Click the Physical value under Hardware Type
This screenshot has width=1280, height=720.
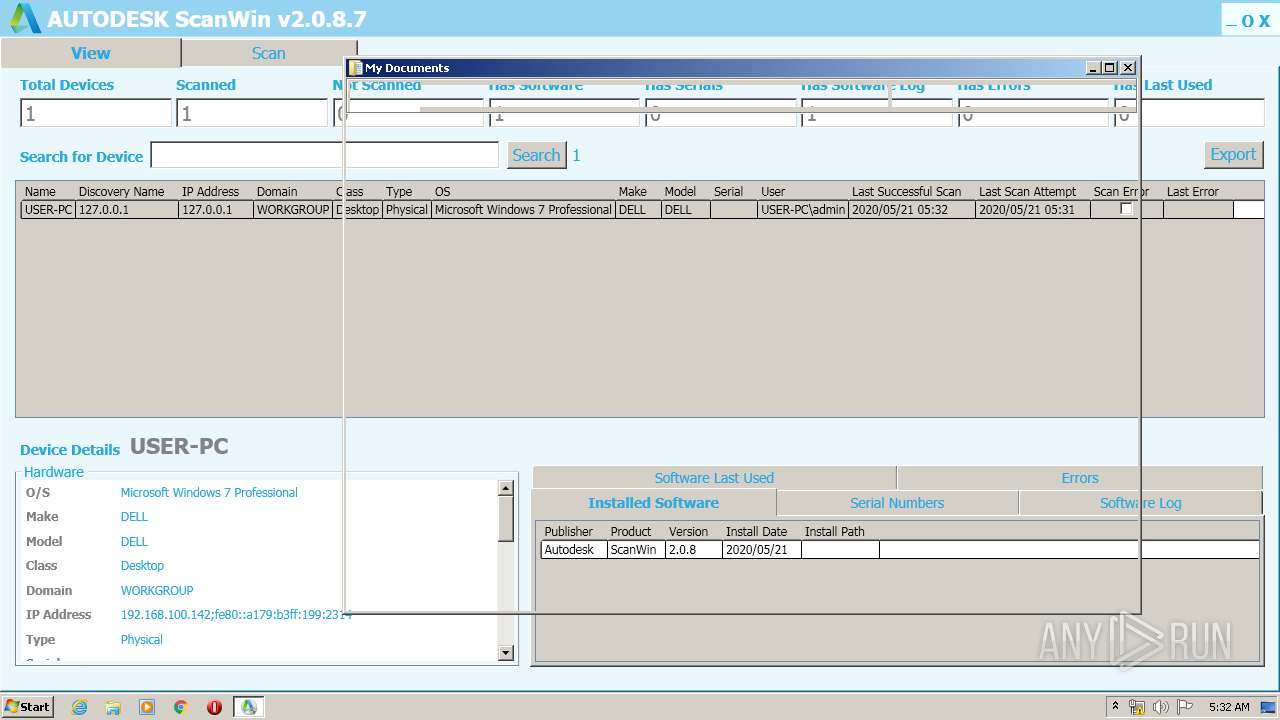[141, 640]
